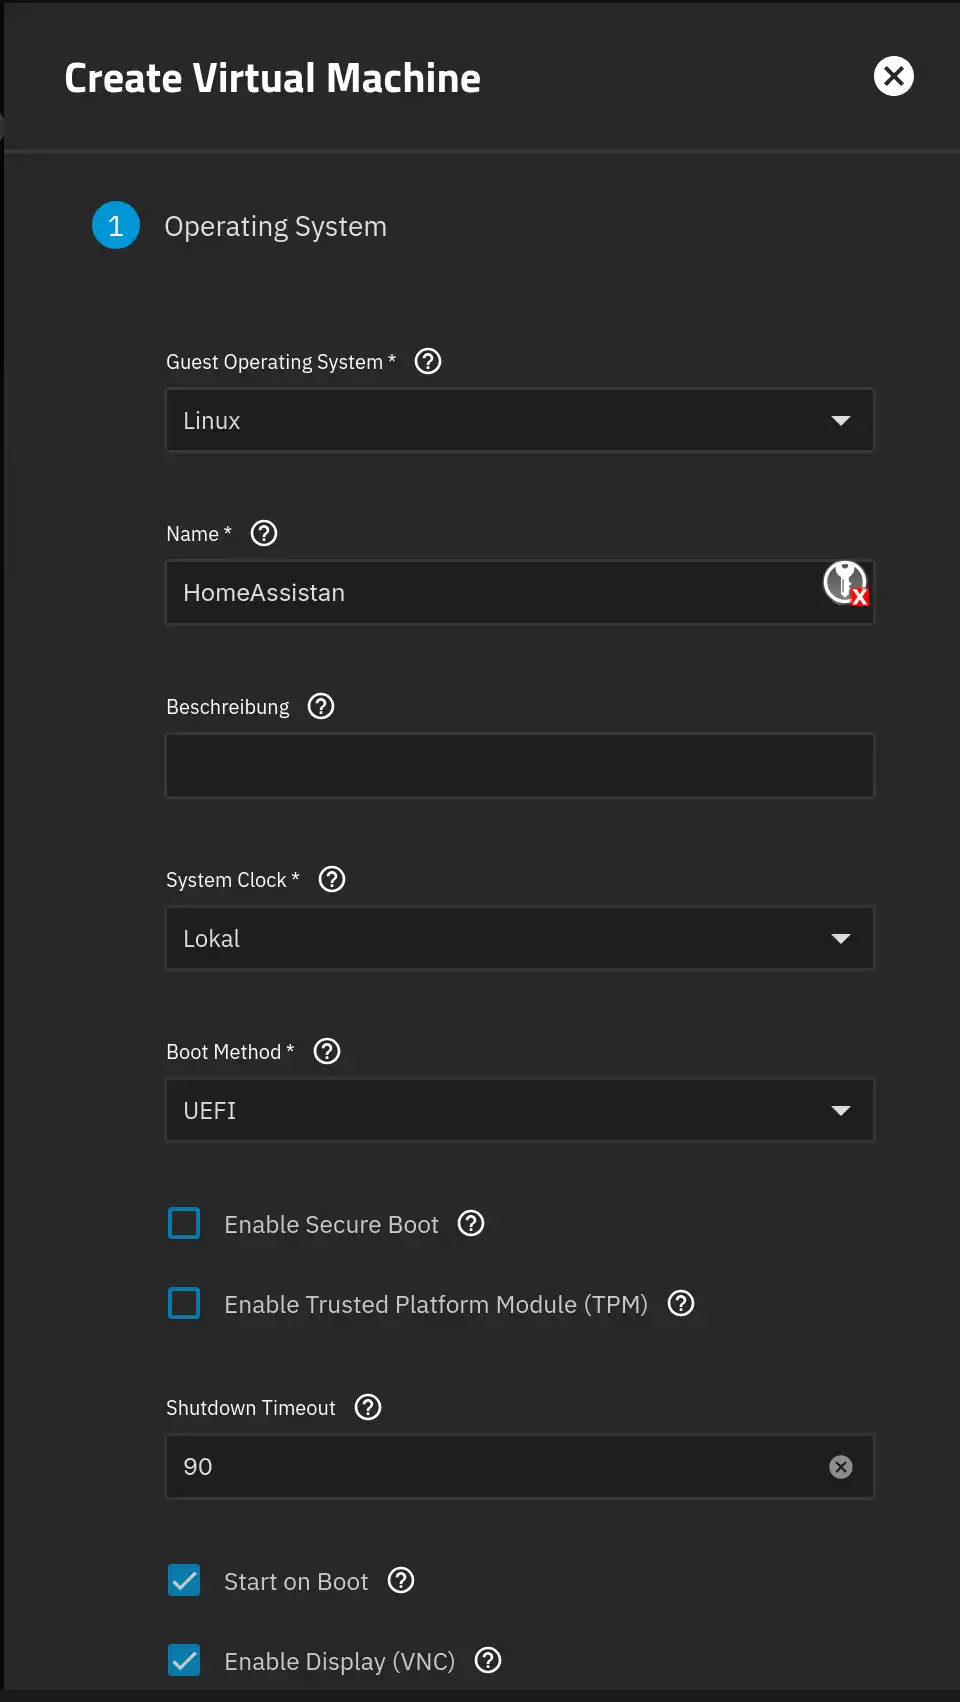The width and height of the screenshot is (960, 1702).
Task: Select the Operating System step heading
Action: pos(276,227)
